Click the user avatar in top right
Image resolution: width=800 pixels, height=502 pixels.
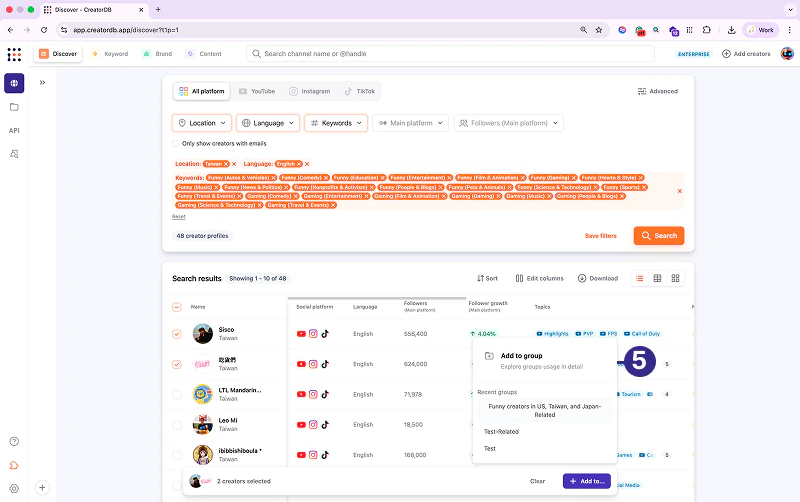pos(787,54)
